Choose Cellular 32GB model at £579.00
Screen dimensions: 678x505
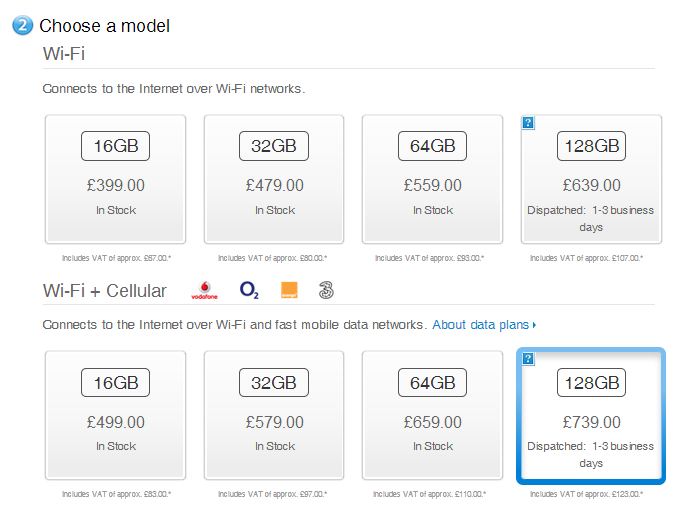click(274, 414)
